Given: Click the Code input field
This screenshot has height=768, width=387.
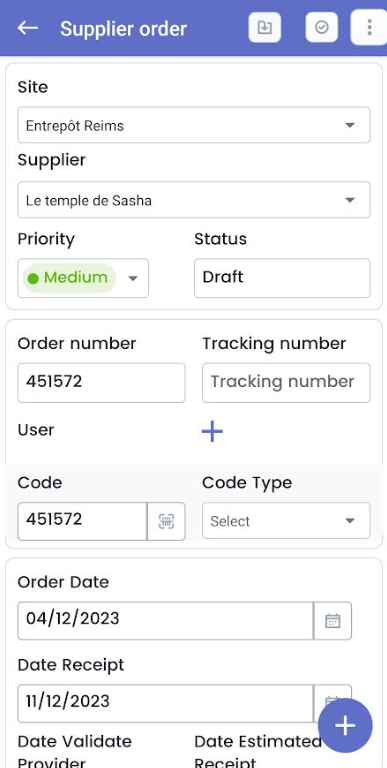Looking at the screenshot, I should pos(82,521).
